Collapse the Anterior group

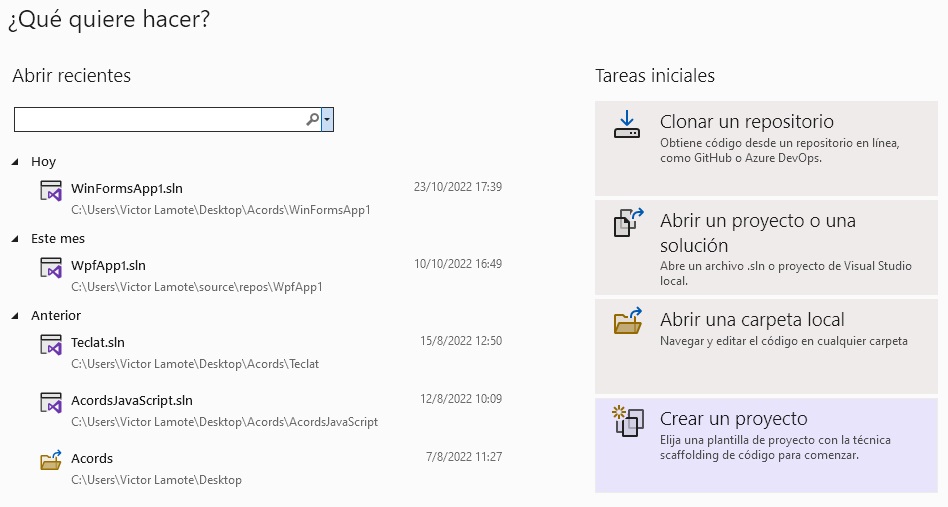16,315
